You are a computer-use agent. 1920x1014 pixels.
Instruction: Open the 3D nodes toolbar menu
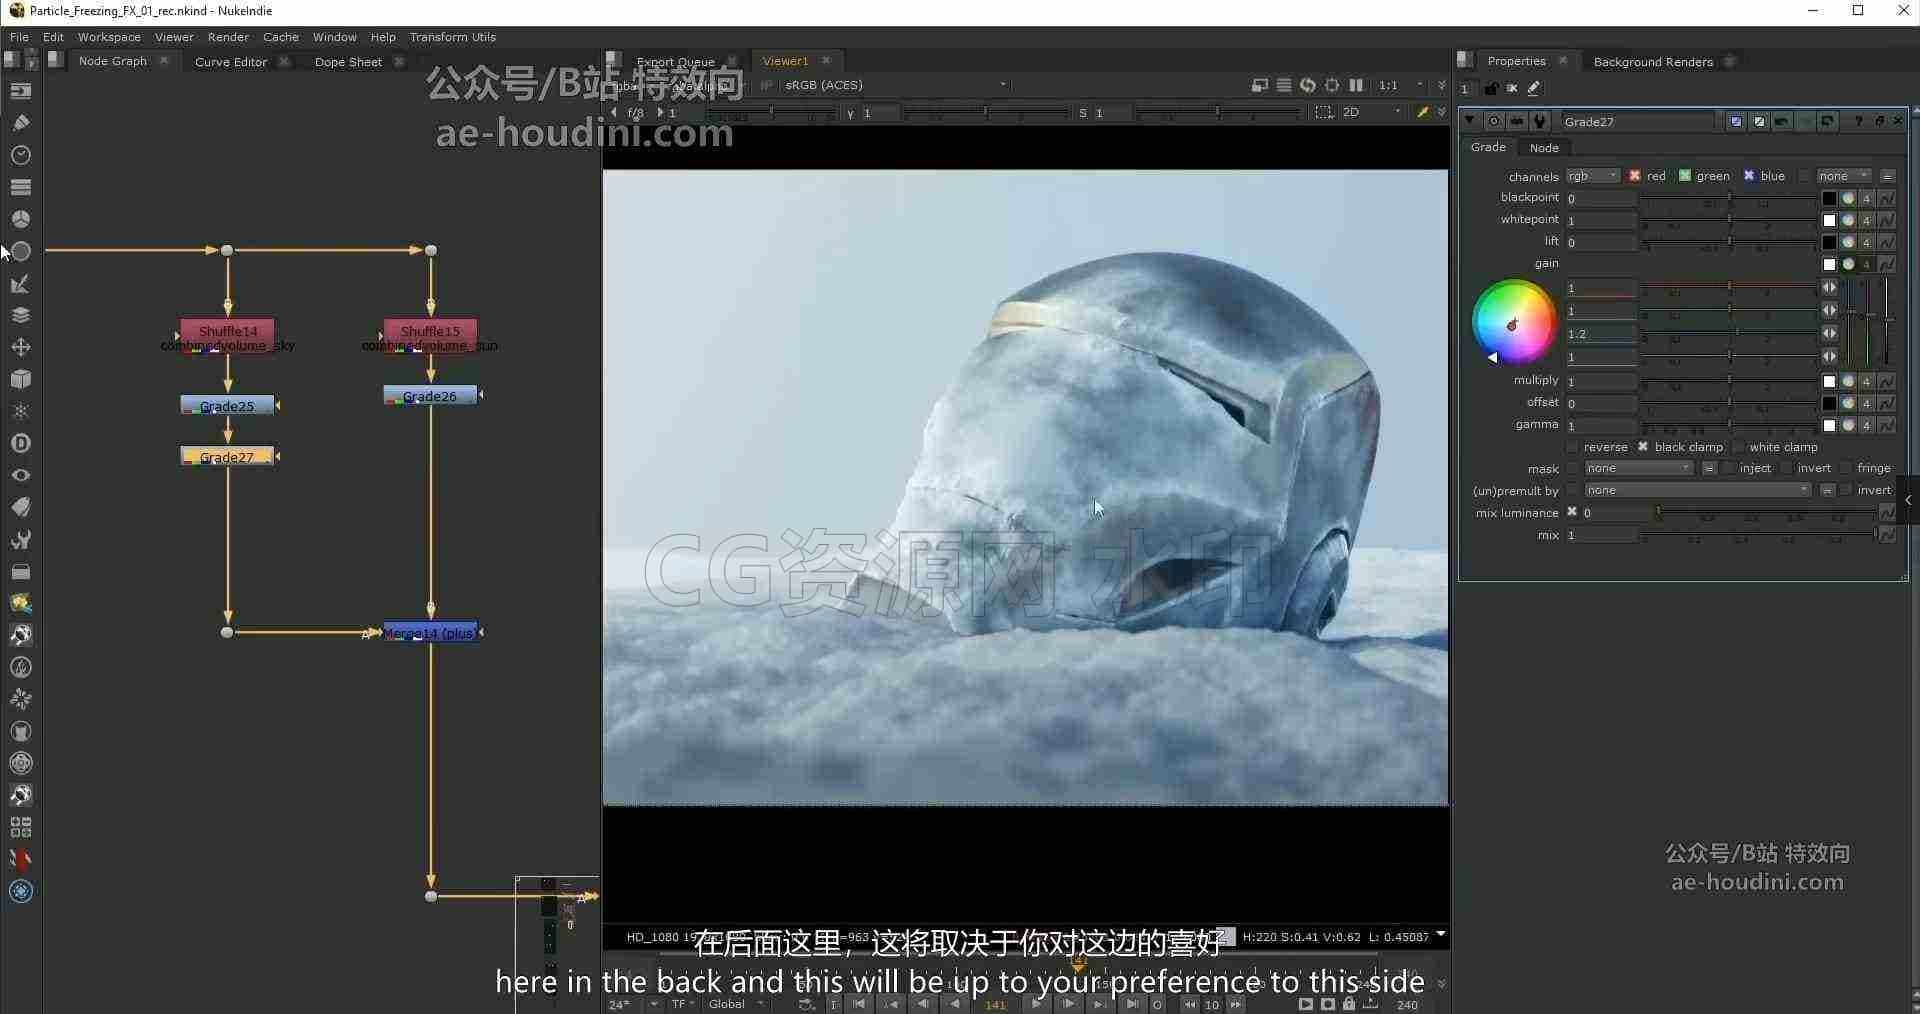coord(21,379)
